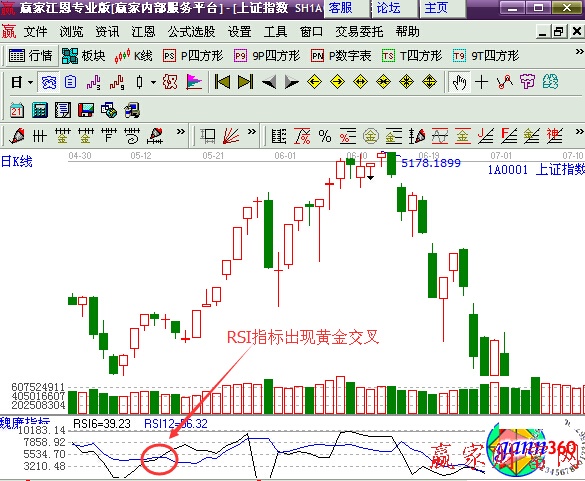Open the 文件 menu
The height and width of the screenshot is (481, 585).
tap(35, 32)
